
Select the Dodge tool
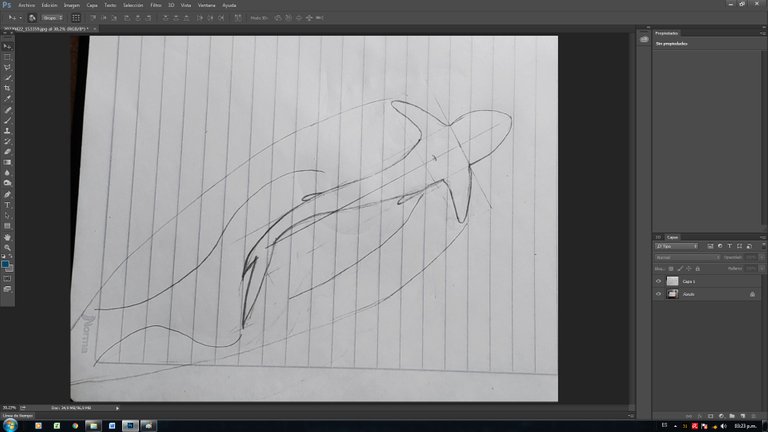[x=7, y=183]
